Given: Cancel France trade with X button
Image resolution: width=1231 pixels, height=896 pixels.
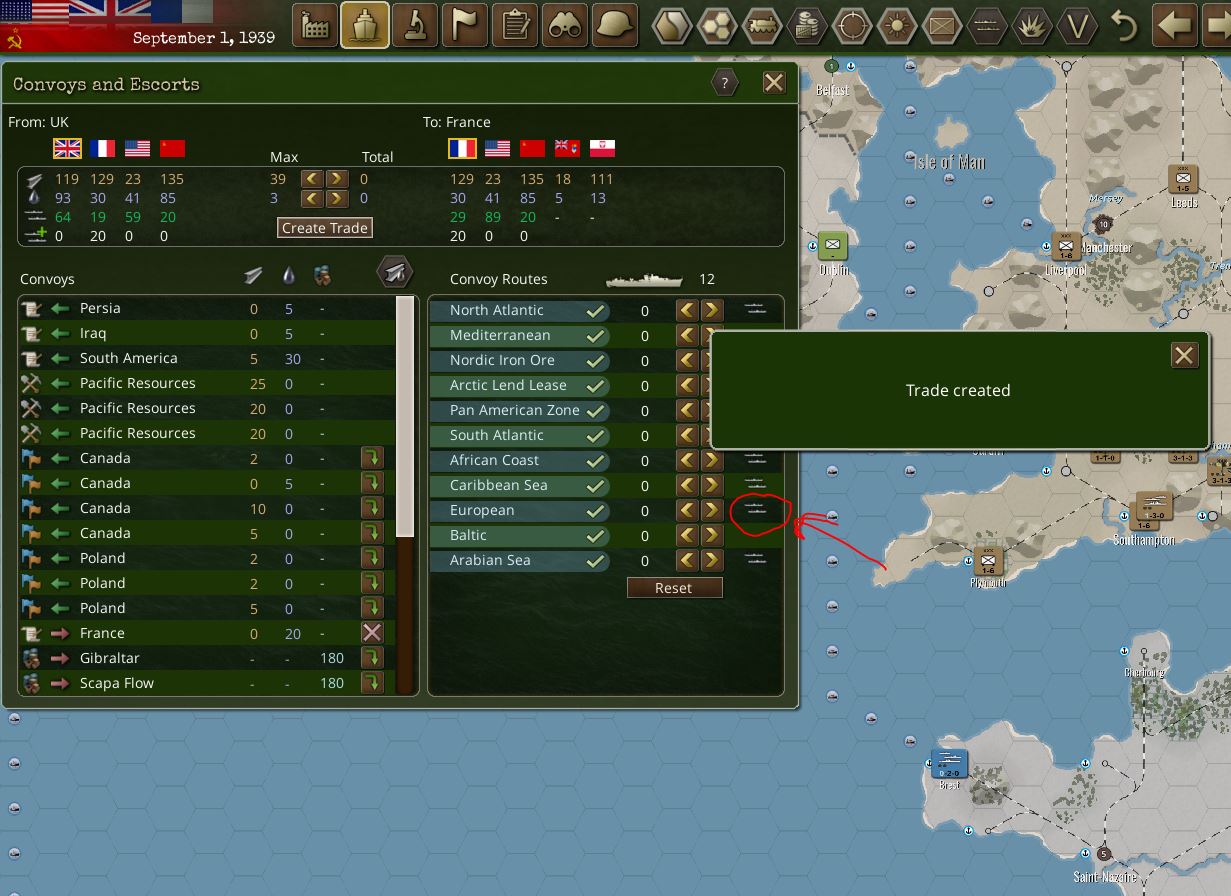Looking at the screenshot, I should pos(372,633).
